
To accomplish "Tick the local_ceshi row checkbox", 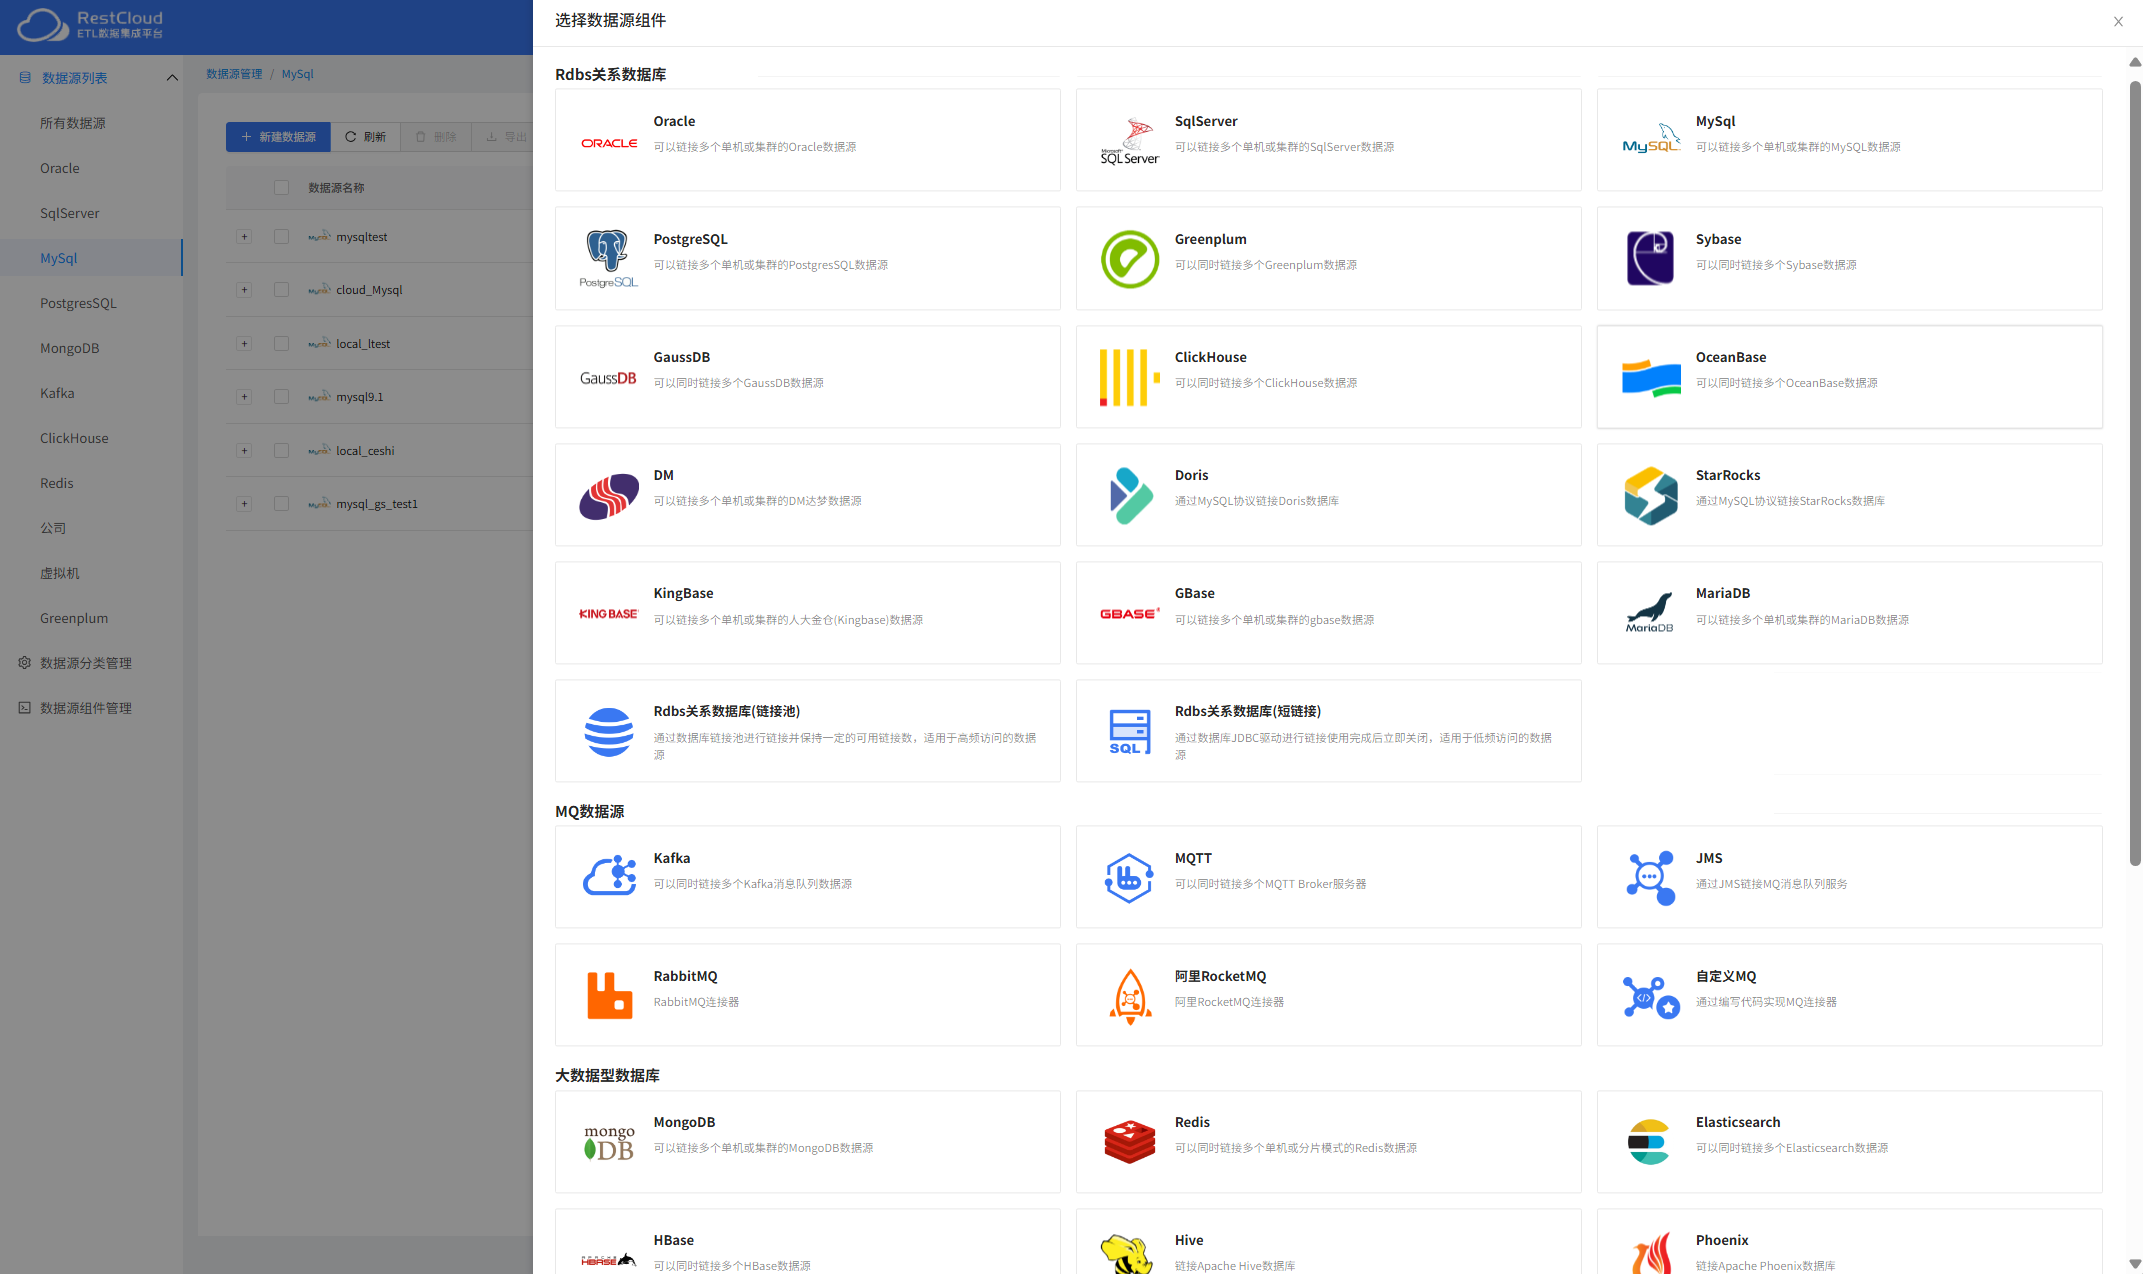I will 281,451.
